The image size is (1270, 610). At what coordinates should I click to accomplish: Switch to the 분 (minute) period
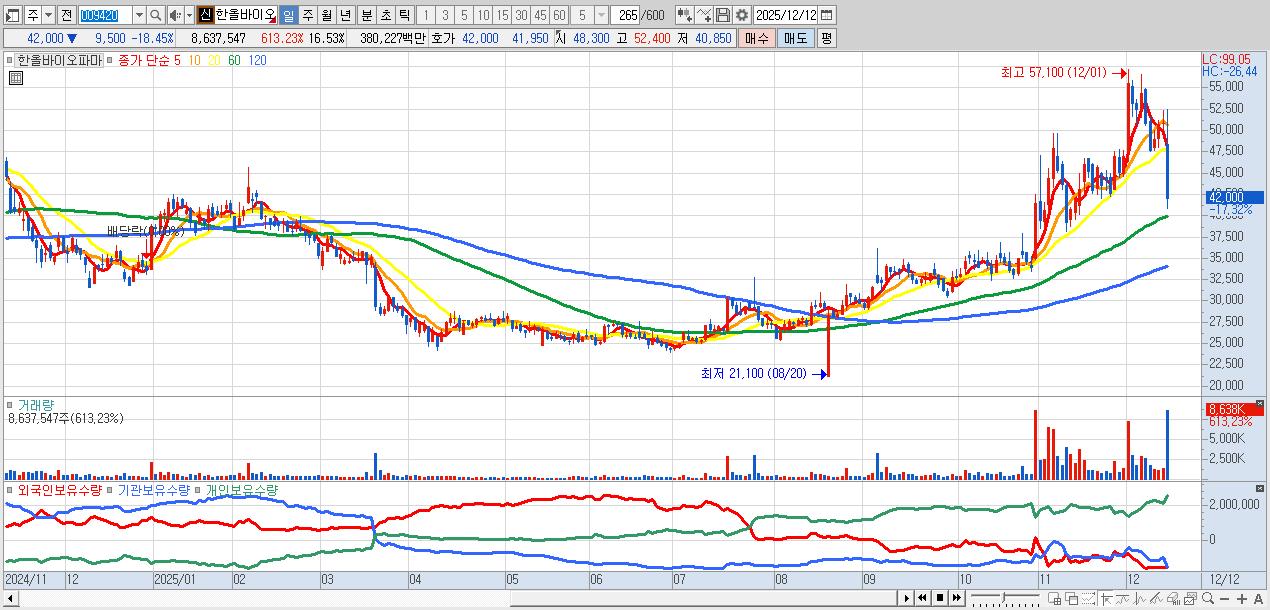coord(366,15)
